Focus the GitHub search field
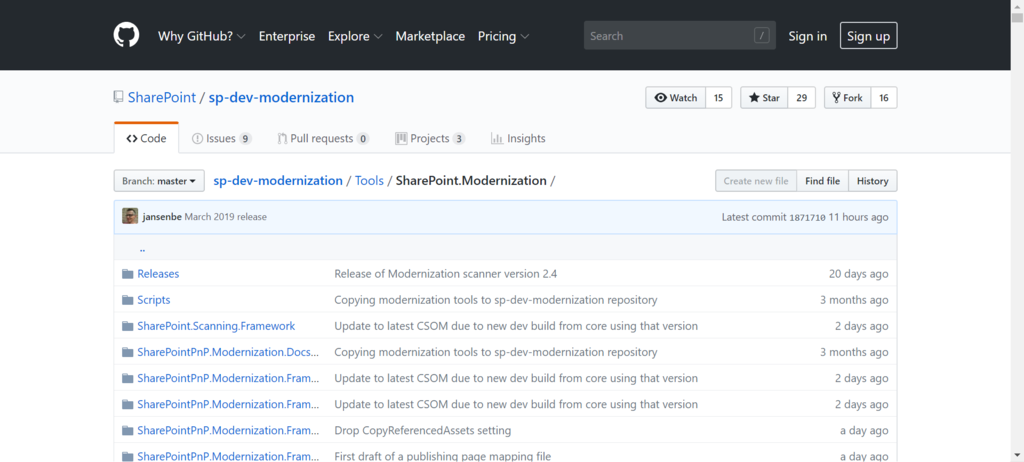1024x462 pixels. [x=670, y=36]
